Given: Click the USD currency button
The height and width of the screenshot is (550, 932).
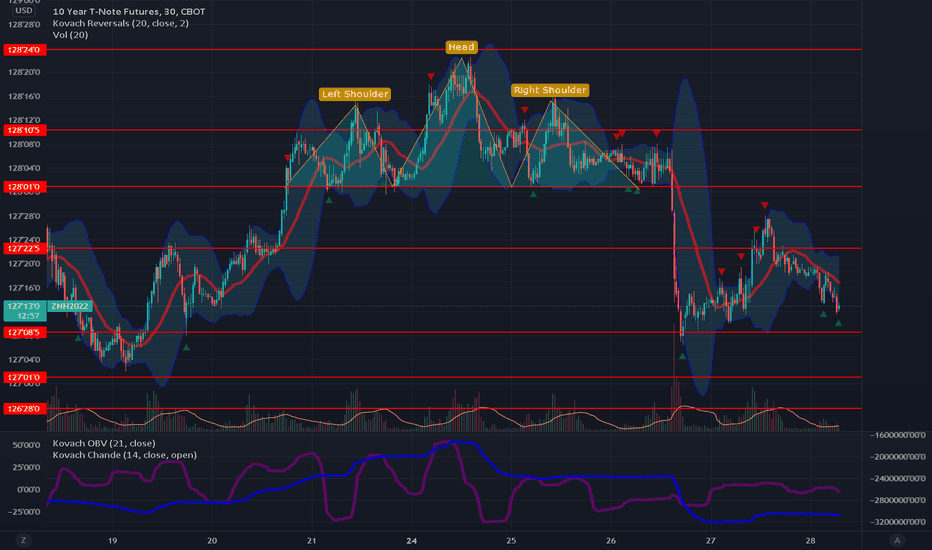Looking at the screenshot, I should (24, 10).
